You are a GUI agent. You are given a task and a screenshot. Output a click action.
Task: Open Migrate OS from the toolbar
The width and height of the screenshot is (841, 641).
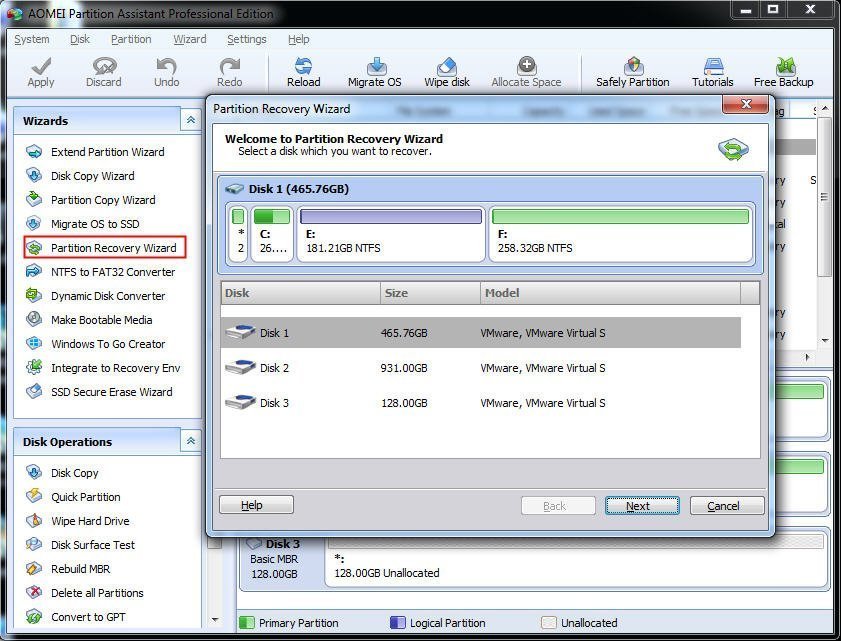[374, 72]
